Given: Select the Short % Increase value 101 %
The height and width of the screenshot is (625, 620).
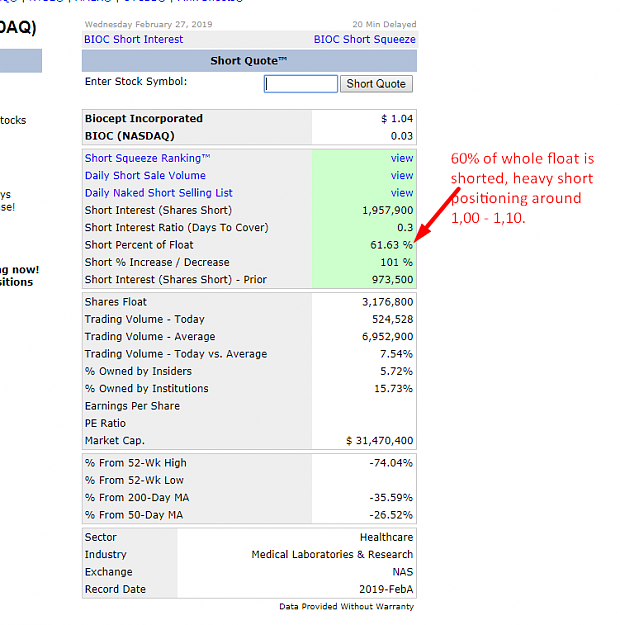Looking at the screenshot, I should 396,262.
